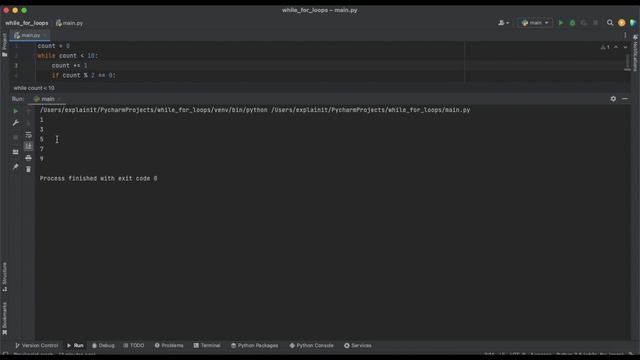The height and width of the screenshot is (360, 640).
Task: Select the Run tool window button at bottom
Action: click(75, 345)
